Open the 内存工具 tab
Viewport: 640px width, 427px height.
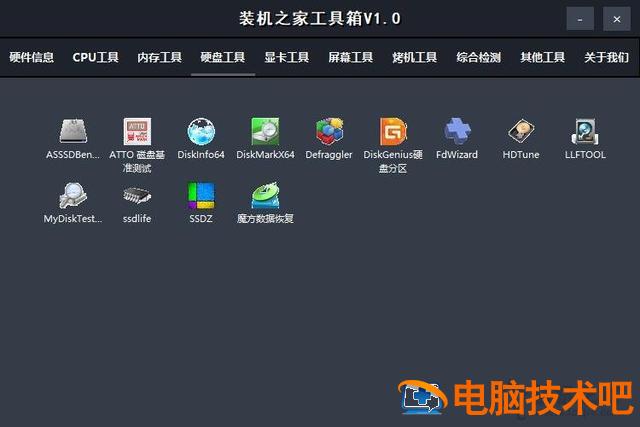[x=159, y=57]
